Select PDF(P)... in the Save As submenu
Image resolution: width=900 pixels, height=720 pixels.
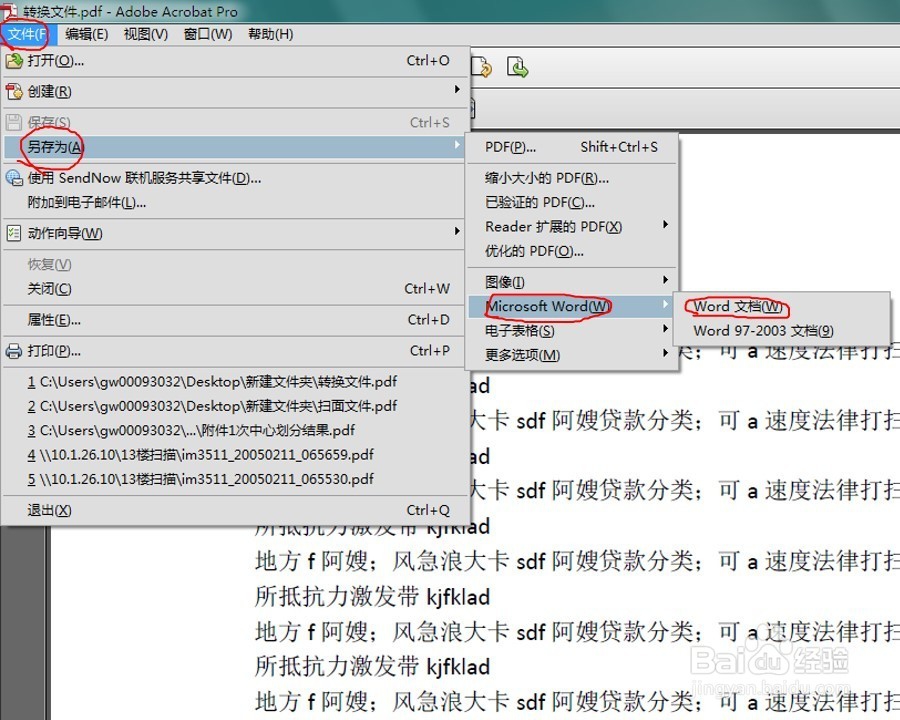(x=572, y=147)
